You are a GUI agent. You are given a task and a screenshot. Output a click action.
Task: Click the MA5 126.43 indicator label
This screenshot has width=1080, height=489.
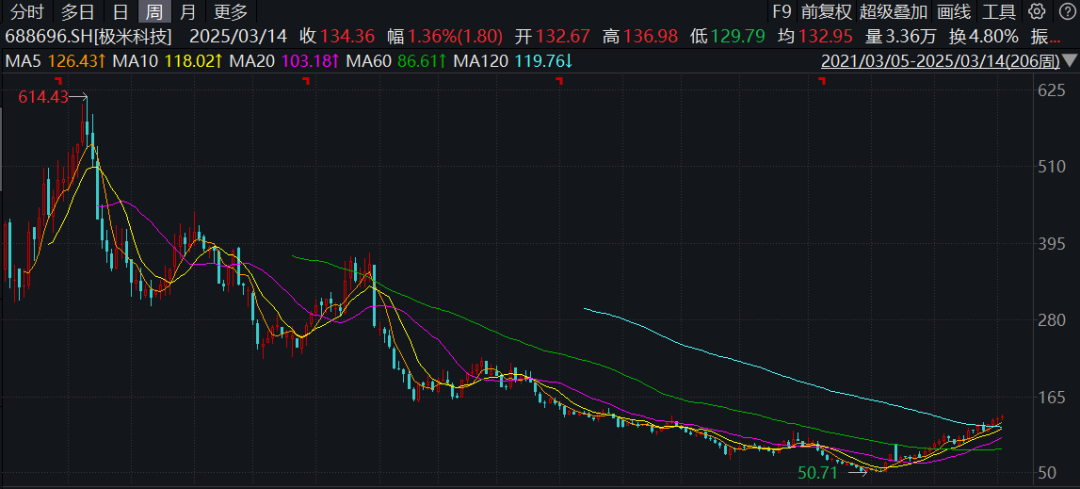click(55, 62)
